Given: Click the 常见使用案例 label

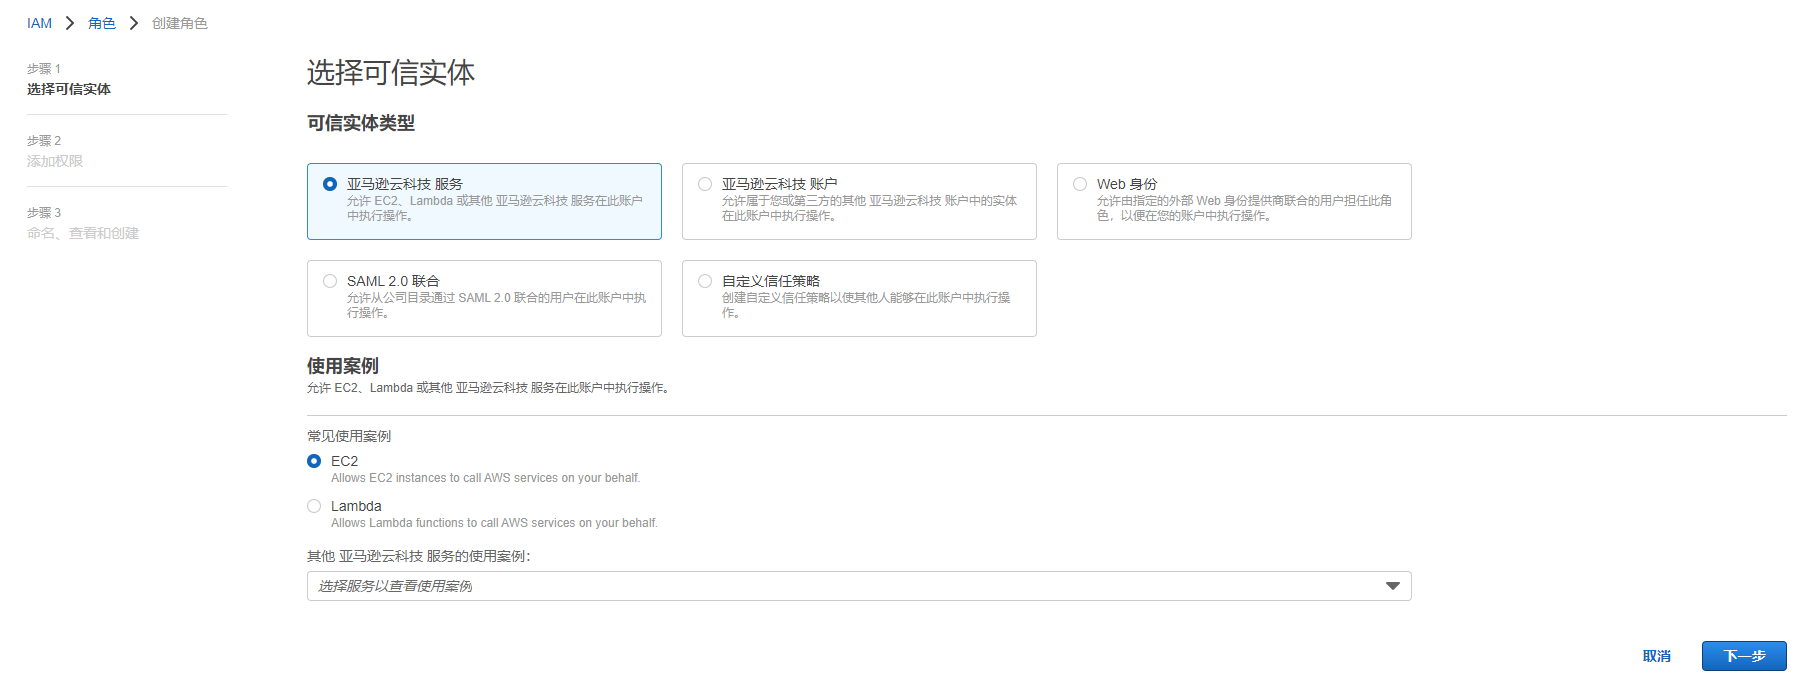Looking at the screenshot, I should (349, 436).
